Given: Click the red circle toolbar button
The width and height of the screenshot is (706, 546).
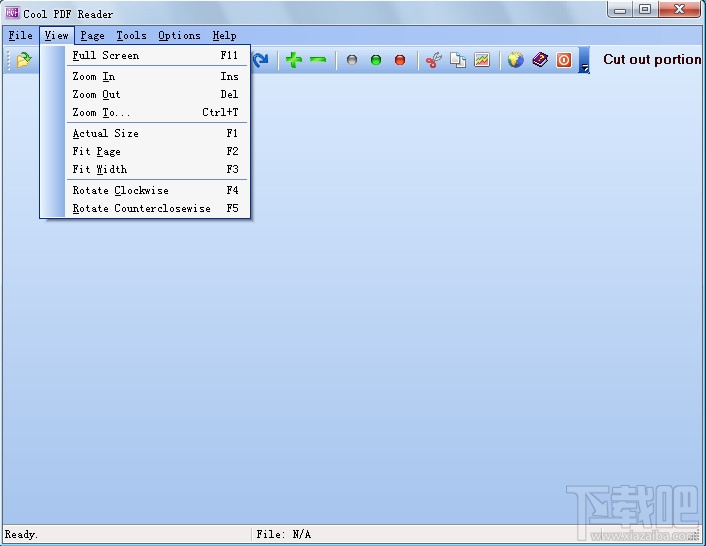Looking at the screenshot, I should point(400,60).
